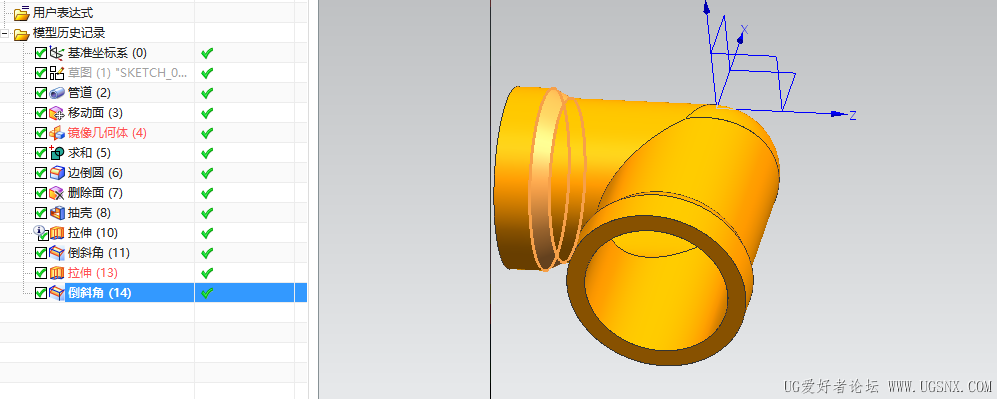
Task: Click the 边倒圆 (6) edge blend icon
Action: tap(57, 173)
